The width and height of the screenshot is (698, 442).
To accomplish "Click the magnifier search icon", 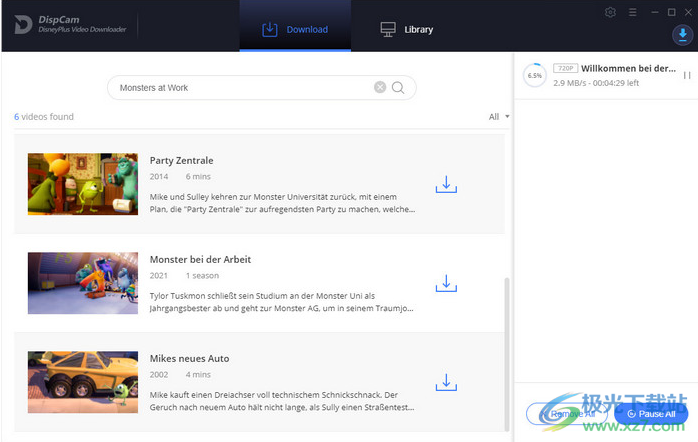I will click(x=398, y=87).
